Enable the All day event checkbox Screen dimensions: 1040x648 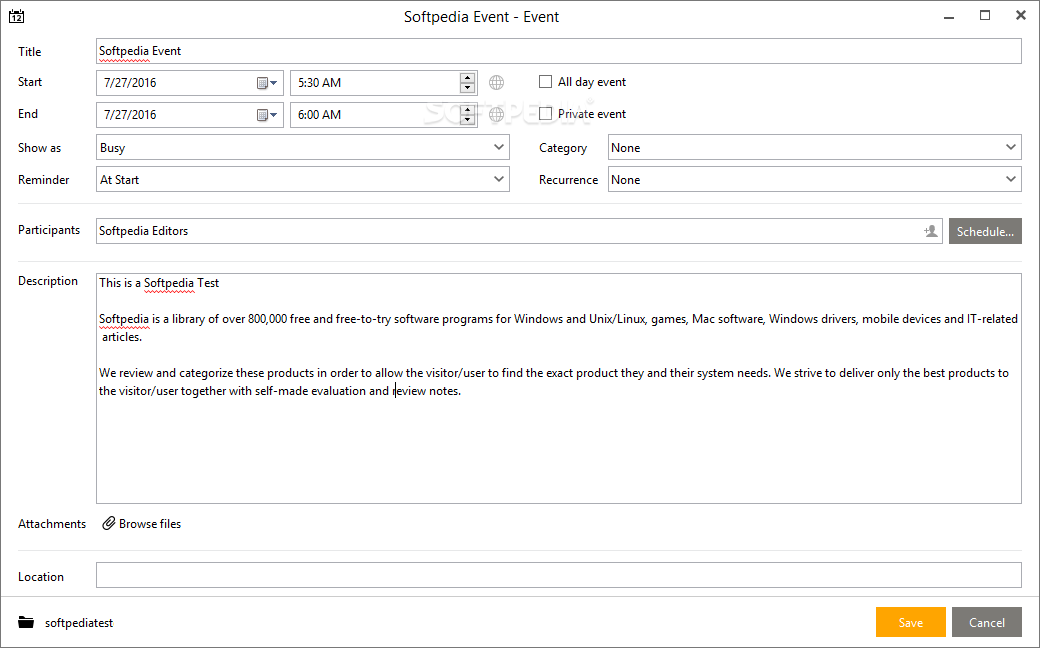pos(545,82)
